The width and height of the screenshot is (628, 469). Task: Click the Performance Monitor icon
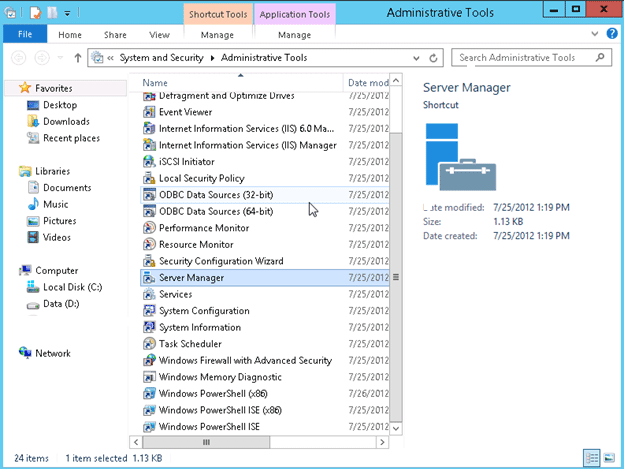click(149, 228)
